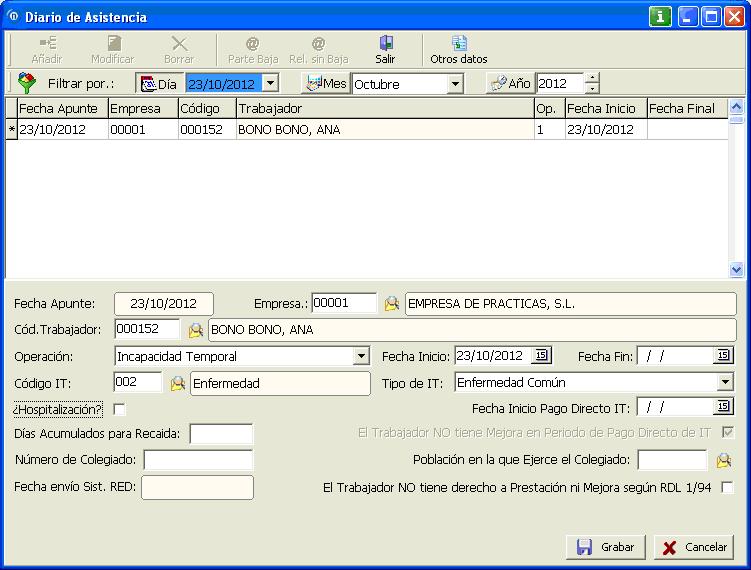751x570 pixels.
Task: Filter by Año button
Action: [511, 83]
